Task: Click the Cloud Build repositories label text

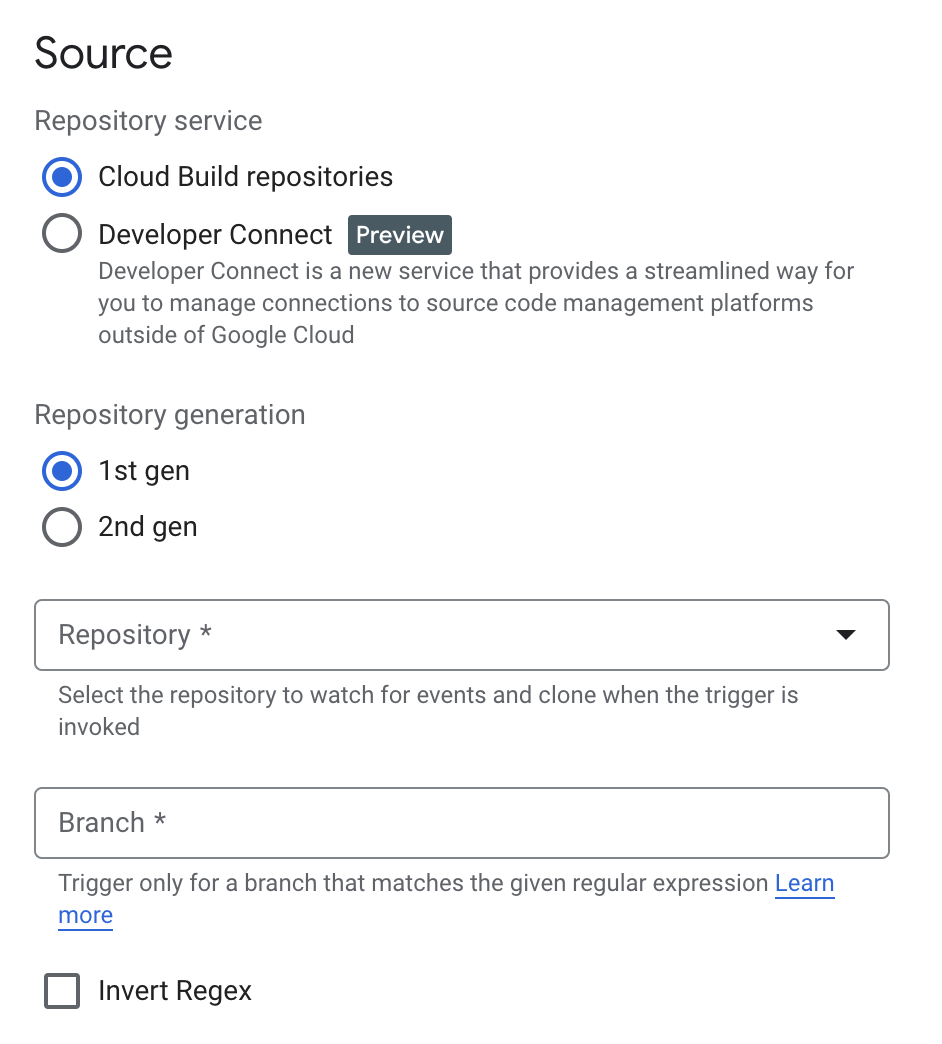Action: pyautogui.click(x=246, y=177)
